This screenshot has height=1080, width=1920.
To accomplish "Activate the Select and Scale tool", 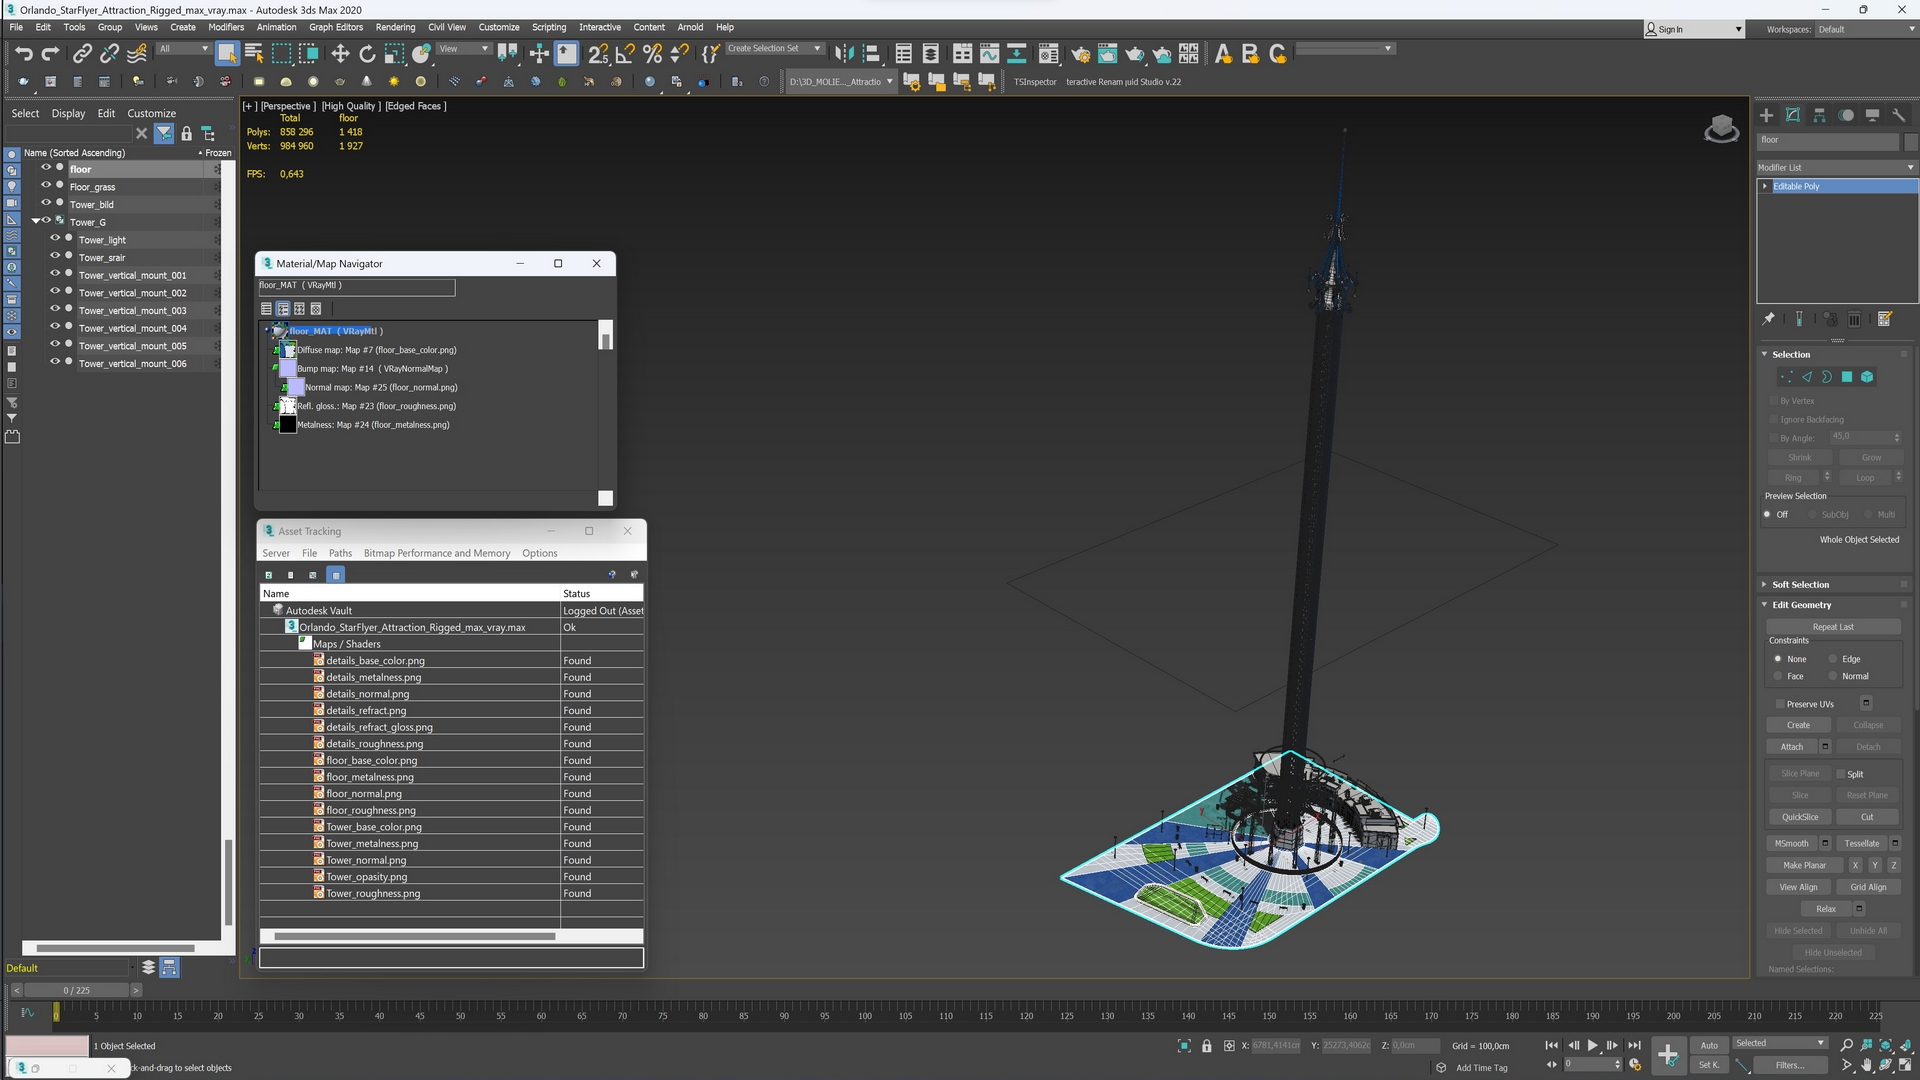I will coord(394,53).
